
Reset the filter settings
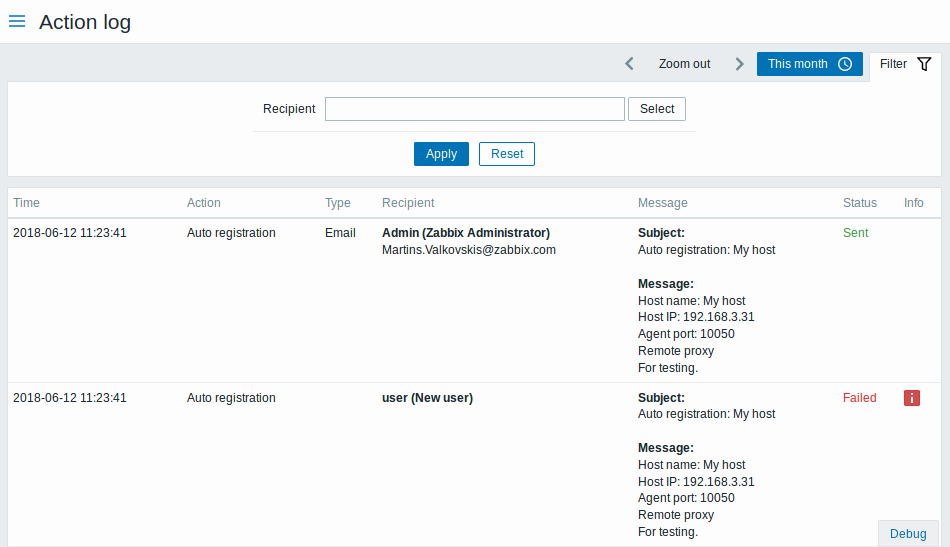(507, 154)
